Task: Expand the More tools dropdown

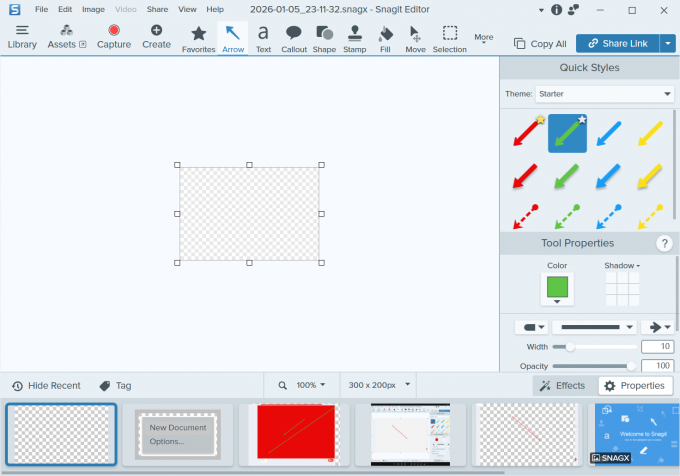Action: click(484, 38)
